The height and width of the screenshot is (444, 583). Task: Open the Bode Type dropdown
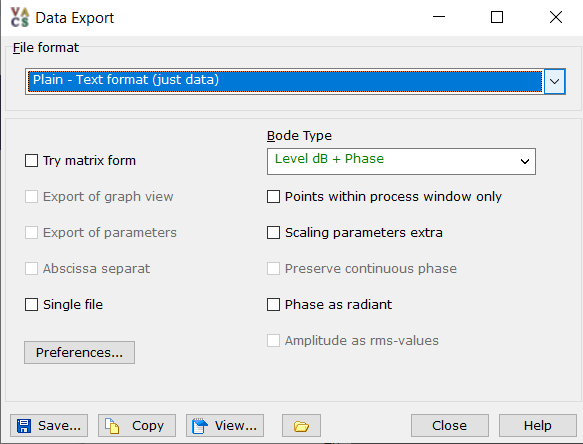[401, 161]
